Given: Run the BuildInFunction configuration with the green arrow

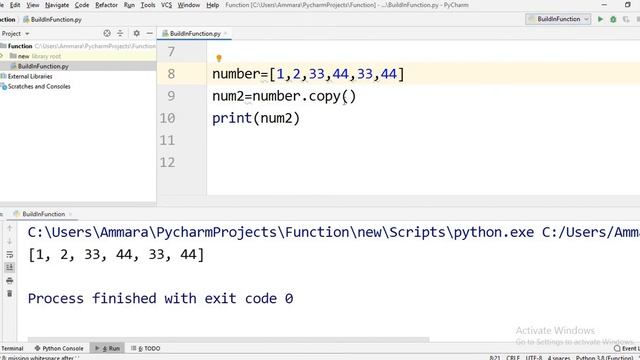Looking at the screenshot, I should click(x=600, y=19).
